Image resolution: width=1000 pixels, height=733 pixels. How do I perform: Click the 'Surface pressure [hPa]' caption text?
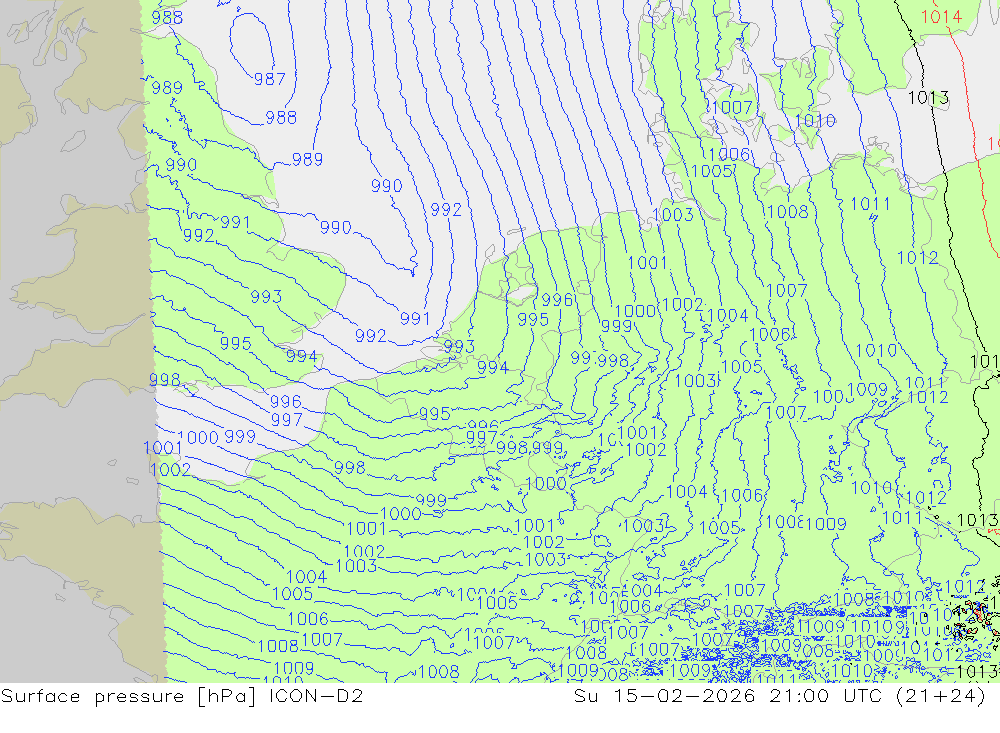click(x=129, y=696)
